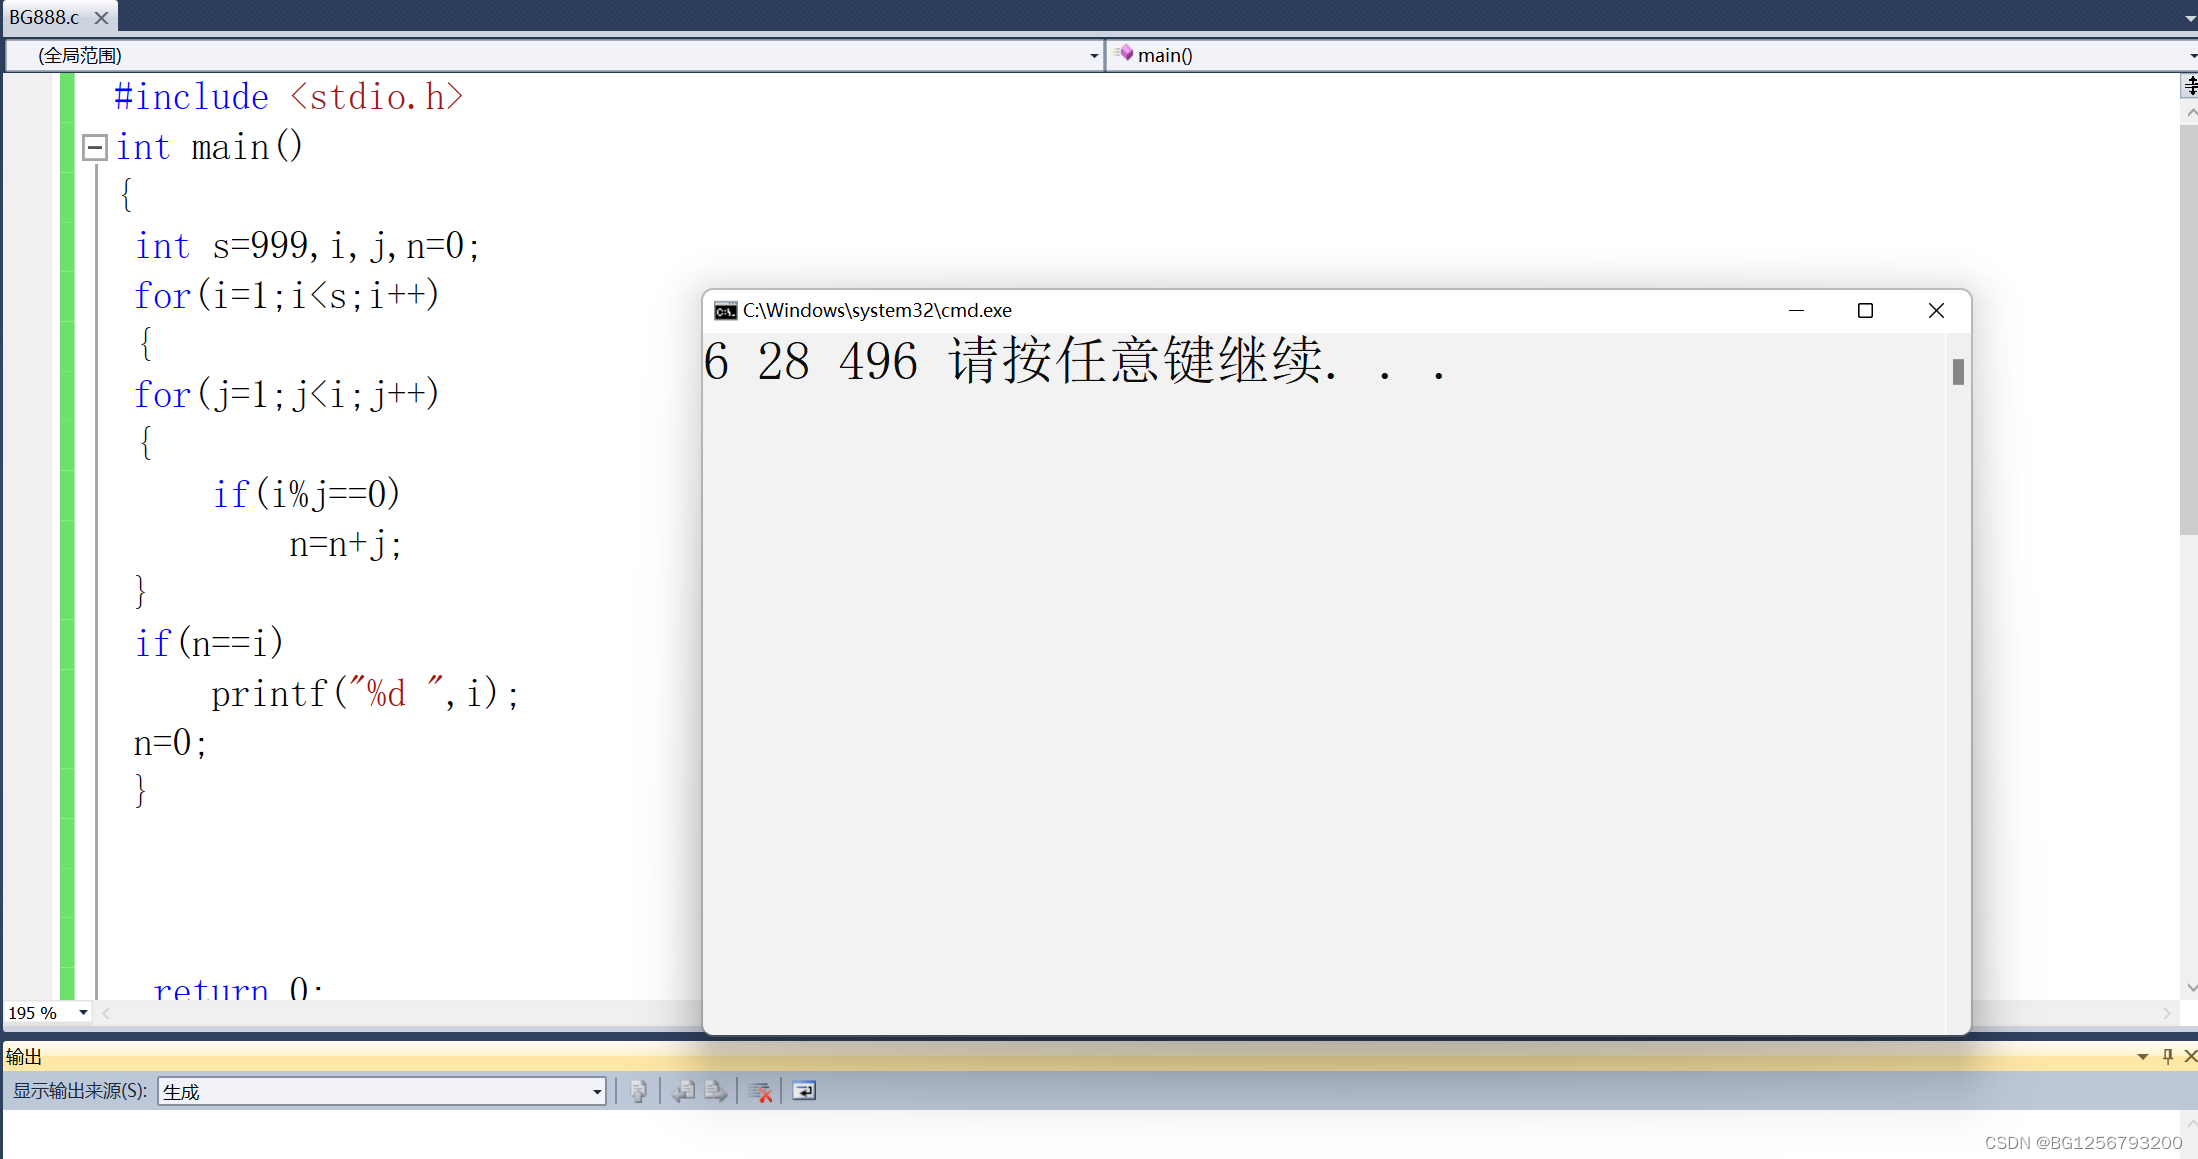This screenshot has height=1159, width=2198.
Task: Open the cmd.exe window system menu icon
Action: 725,311
